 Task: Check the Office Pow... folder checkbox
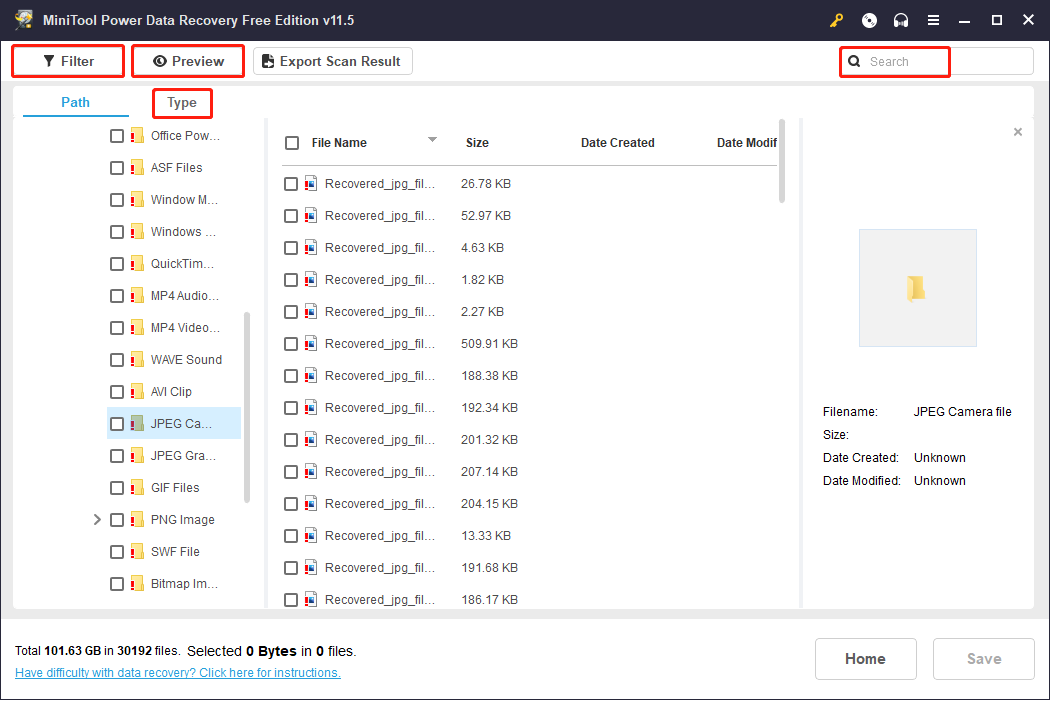pyautogui.click(x=117, y=136)
